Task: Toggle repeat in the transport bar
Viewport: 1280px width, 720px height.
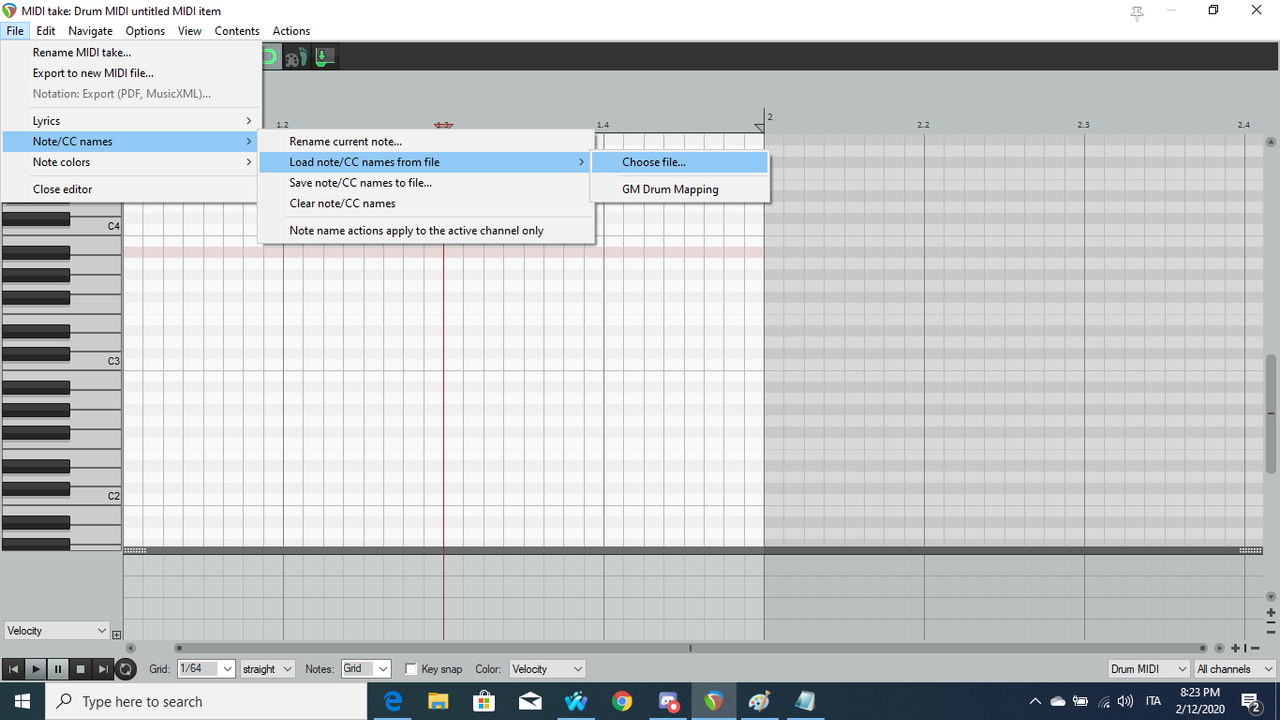Action: point(125,668)
